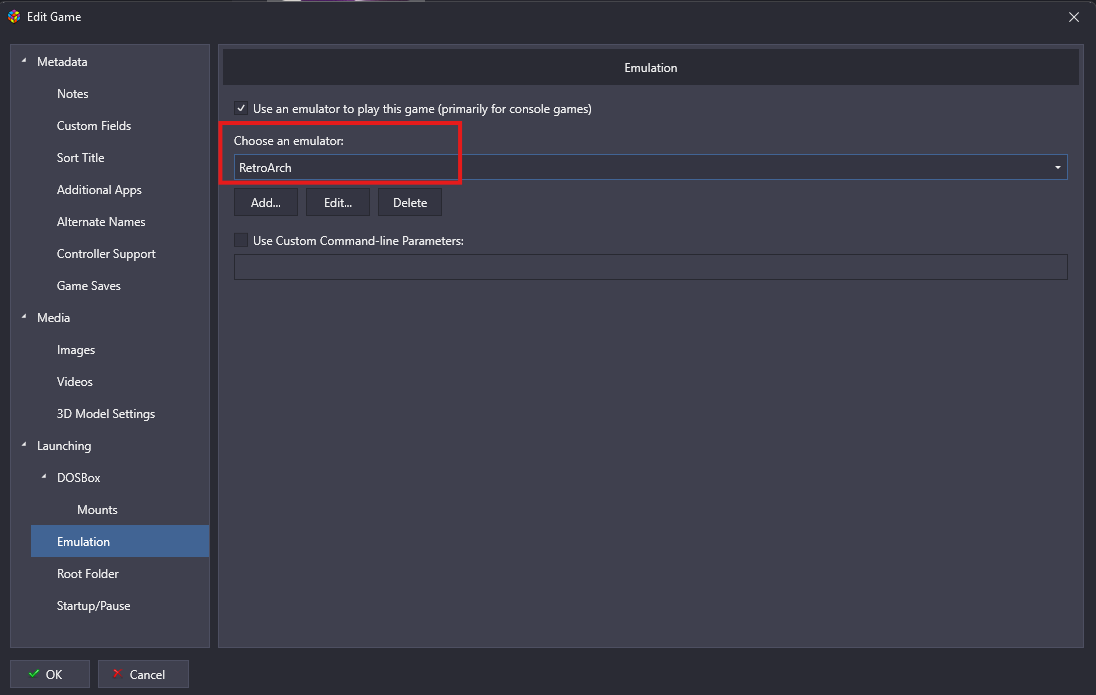Click the custom command-line parameters text field
The image size is (1096, 695).
click(650, 267)
